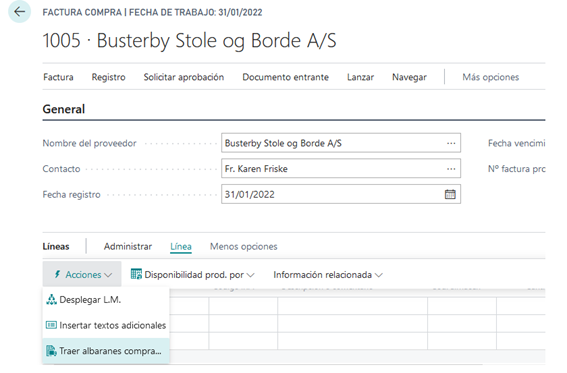Click the Traer albaranes compra icon
The image size is (567, 373).
(51, 351)
